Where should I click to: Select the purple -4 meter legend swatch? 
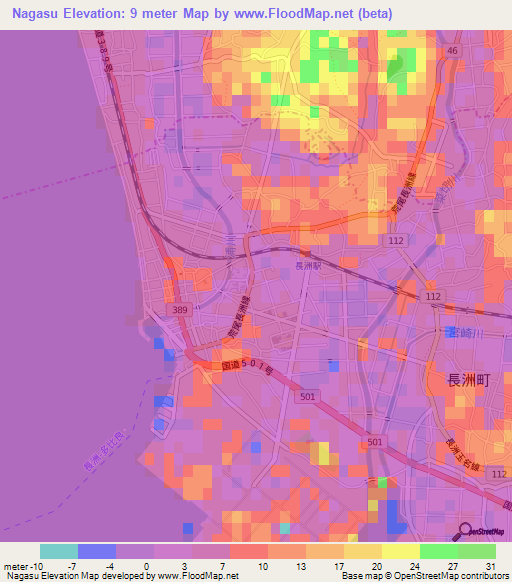pyautogui.click(x=135, y=552)
